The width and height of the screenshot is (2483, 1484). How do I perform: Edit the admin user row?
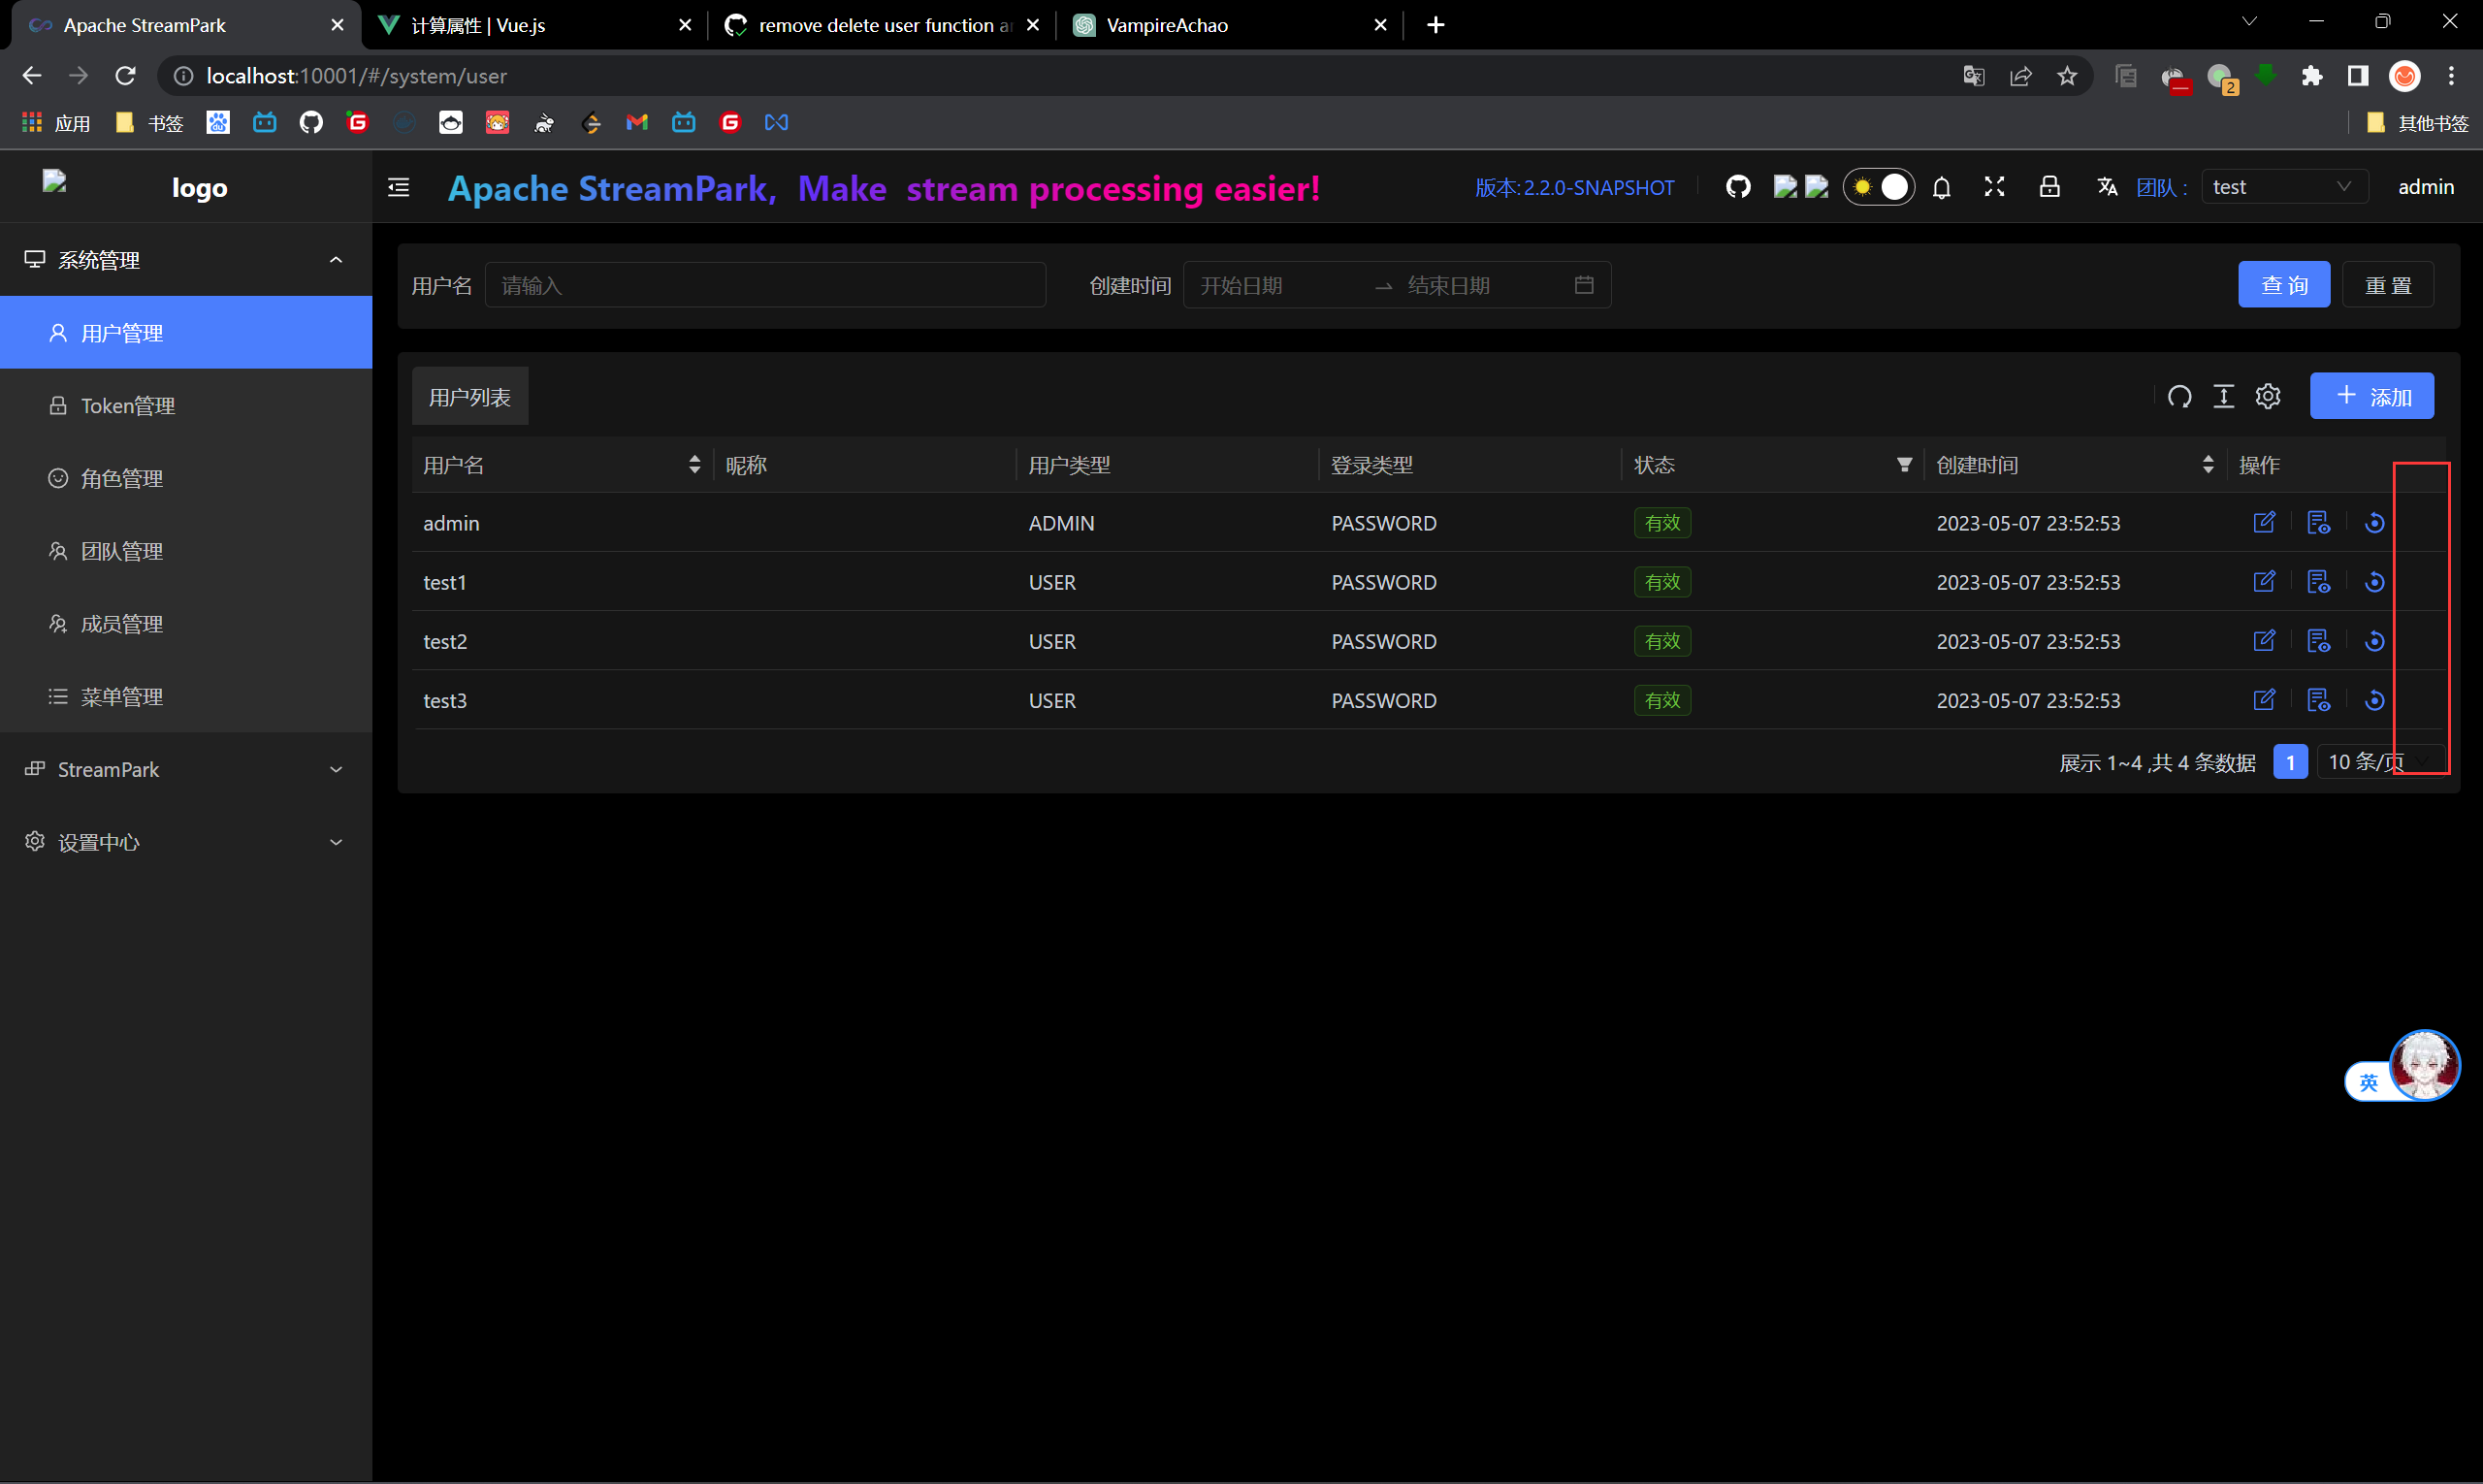click(x=2264, y=523)
